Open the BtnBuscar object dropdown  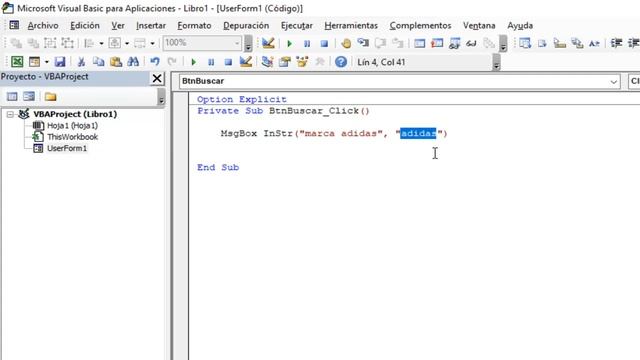point(613,82)
